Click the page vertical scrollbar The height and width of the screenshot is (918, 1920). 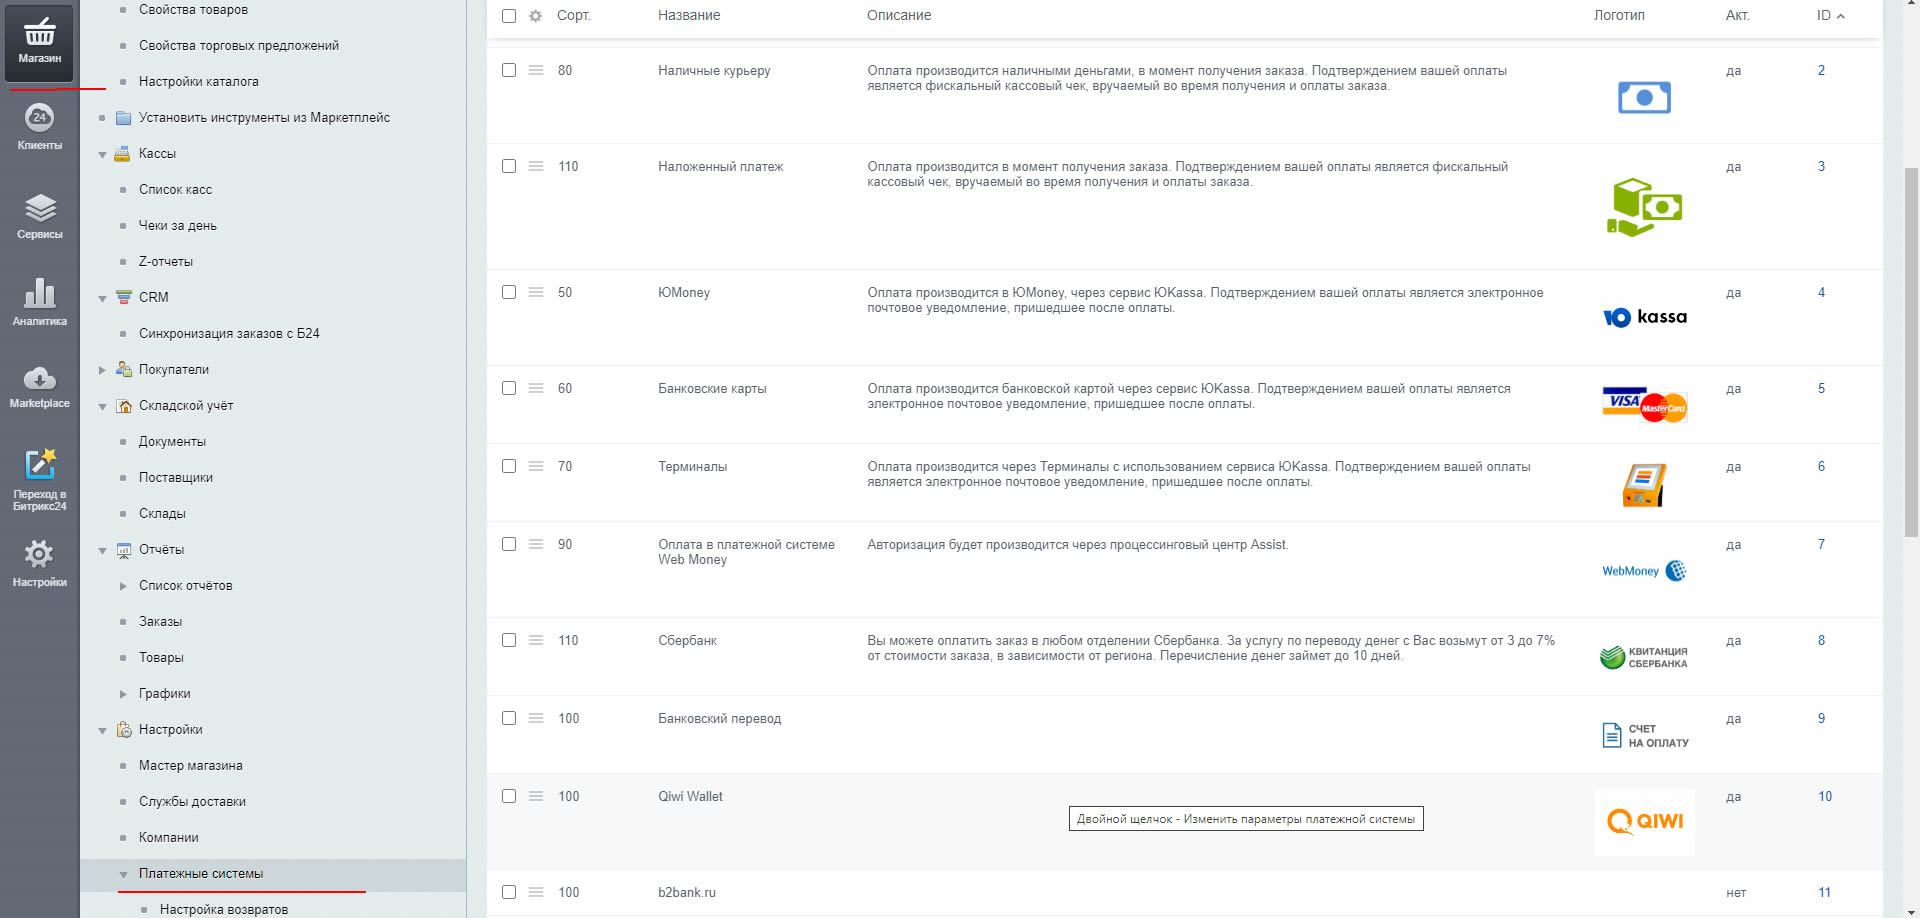pyautogui.click(x=1911, y=350)
